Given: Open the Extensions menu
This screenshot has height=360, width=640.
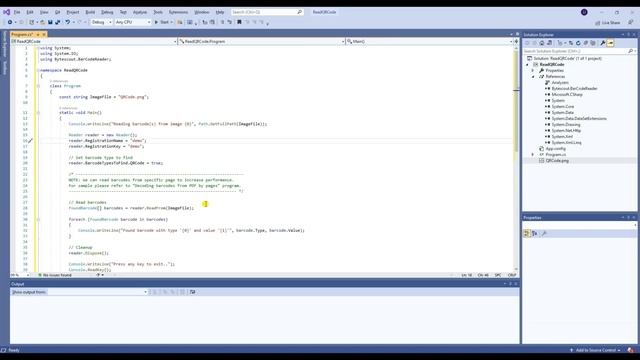Looking at the screenshot, I should pyautogui.click(x=178, y=12).
